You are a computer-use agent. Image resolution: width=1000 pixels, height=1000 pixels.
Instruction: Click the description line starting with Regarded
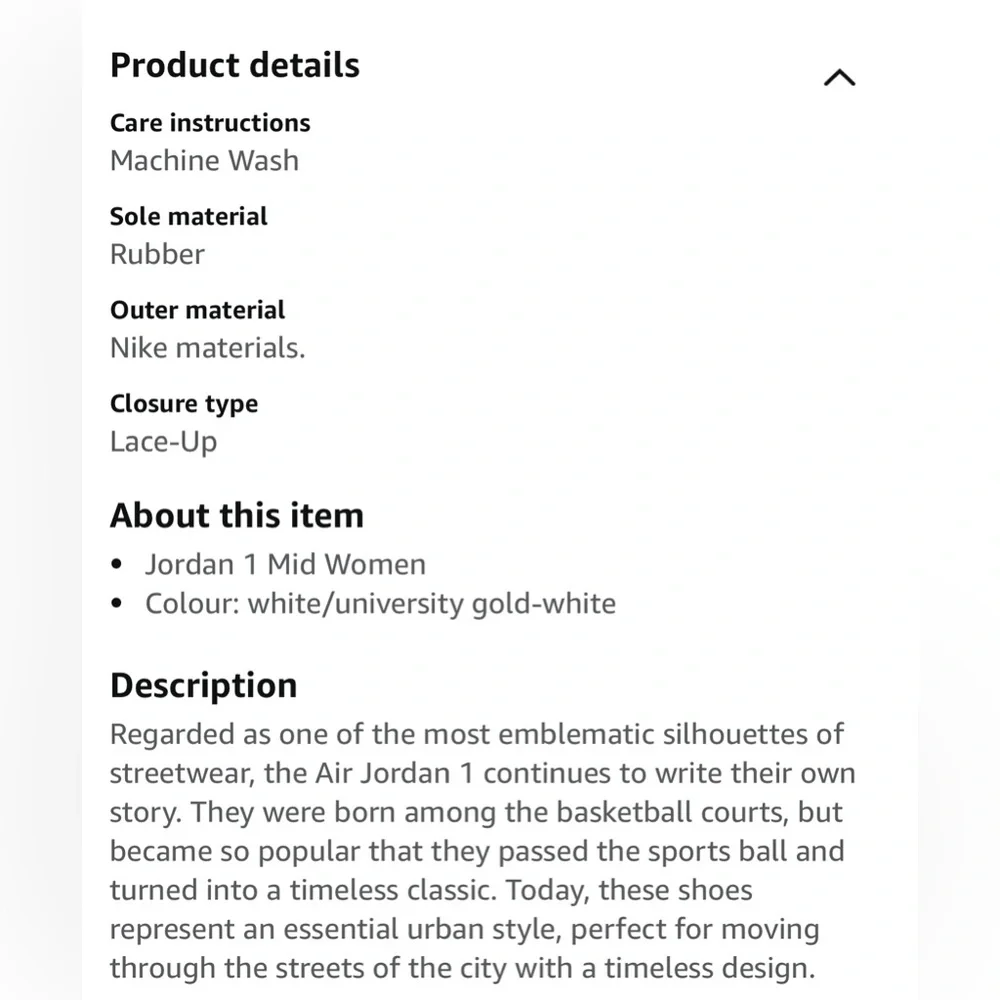[x=477, y=734]
